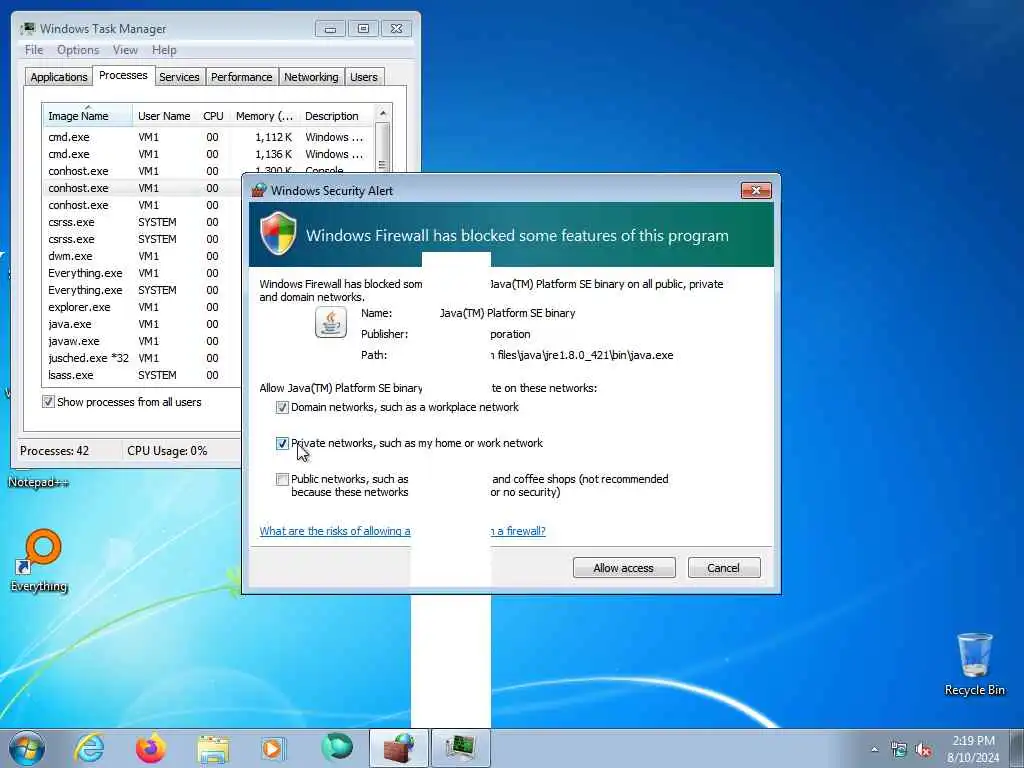This screenshot has width=1024, height=768.
Task: Open the Help menu in Task Manager
Action: tap(164, 50)
